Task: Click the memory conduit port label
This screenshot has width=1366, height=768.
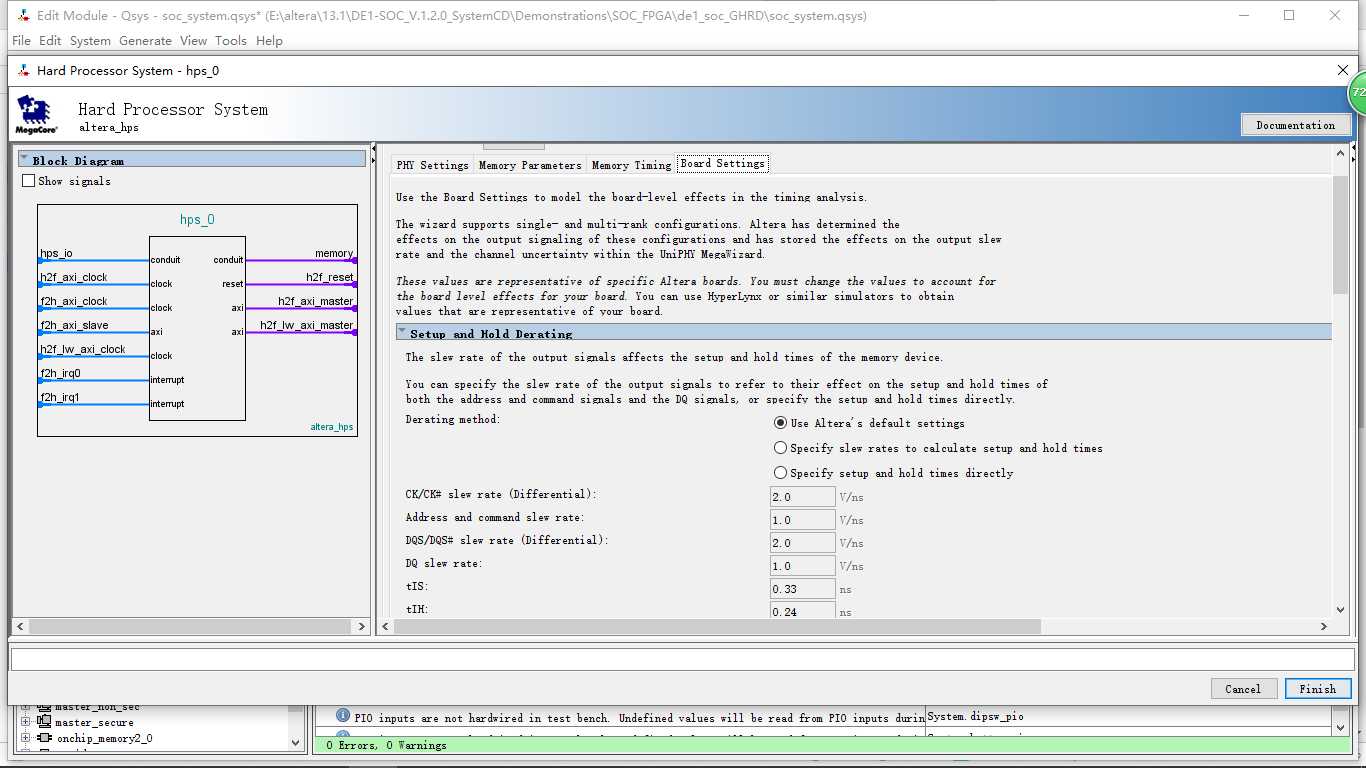Action: [x=334, y=254]
